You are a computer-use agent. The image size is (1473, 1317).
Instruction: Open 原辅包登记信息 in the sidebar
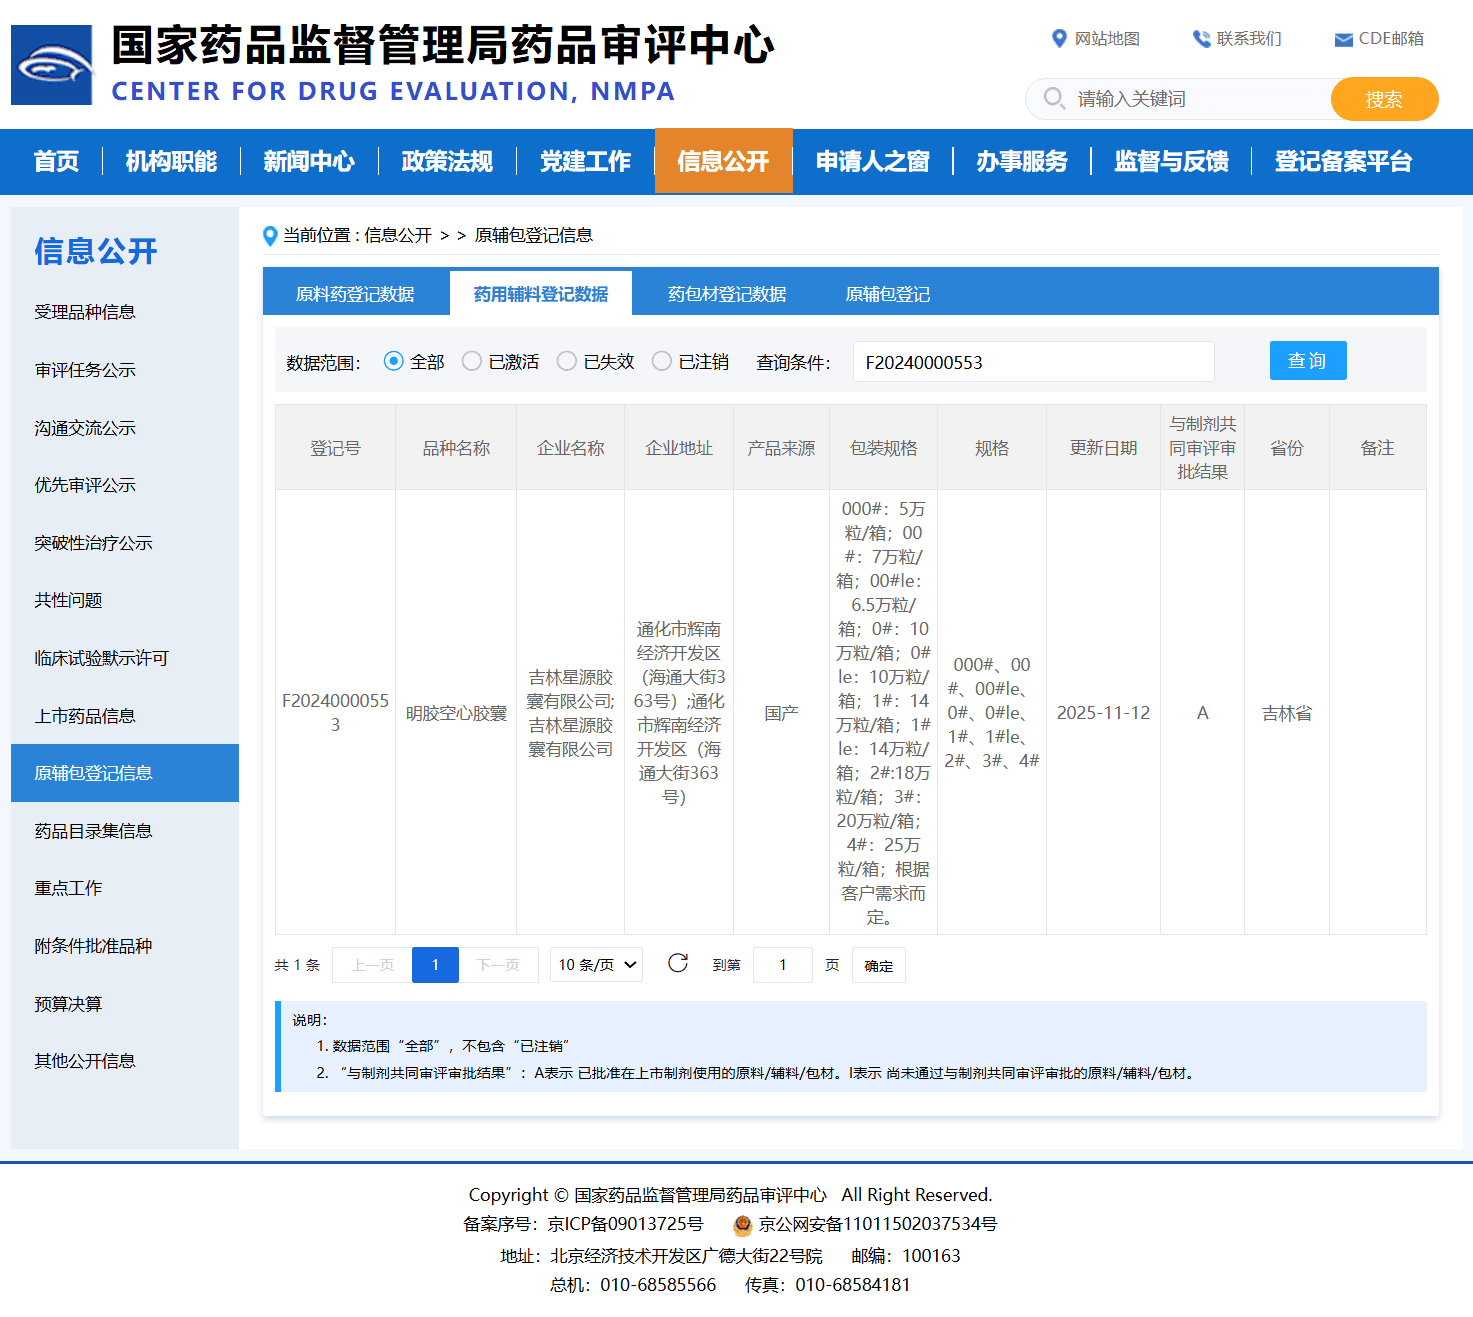[x=125, y=773]
